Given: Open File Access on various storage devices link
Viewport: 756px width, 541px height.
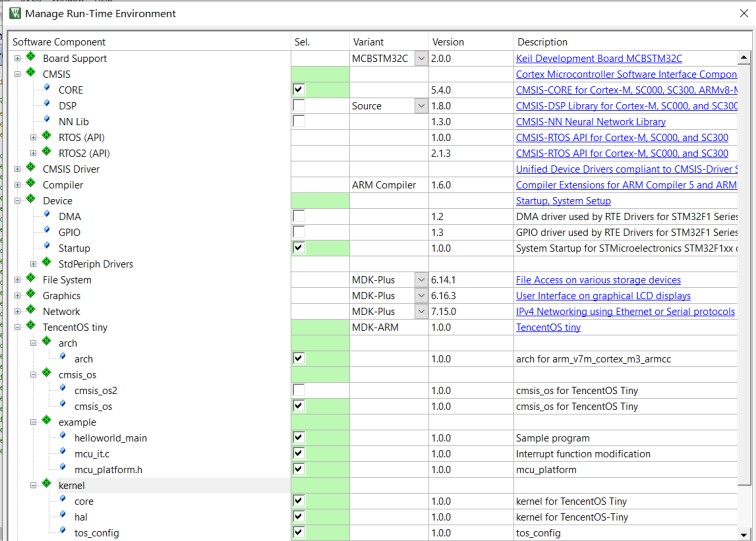Looking at the screenshot, I should (598, 280).
